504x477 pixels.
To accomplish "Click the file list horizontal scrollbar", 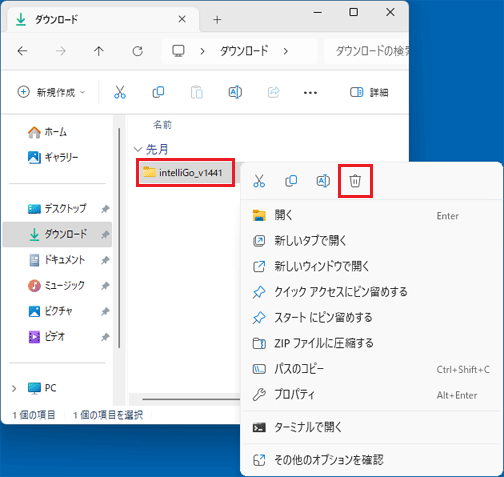I will [191, 399].
